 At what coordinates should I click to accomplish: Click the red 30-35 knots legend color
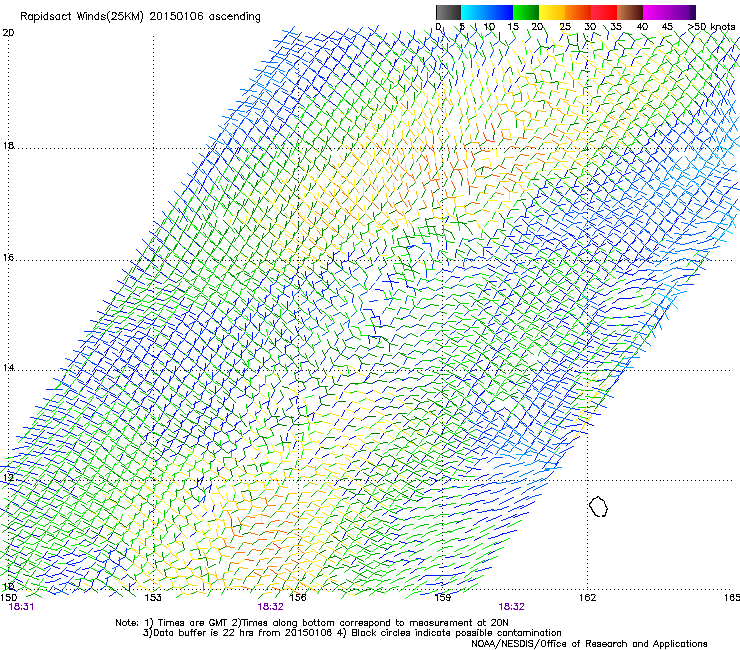pyautogui.click(x=604, y=12)
